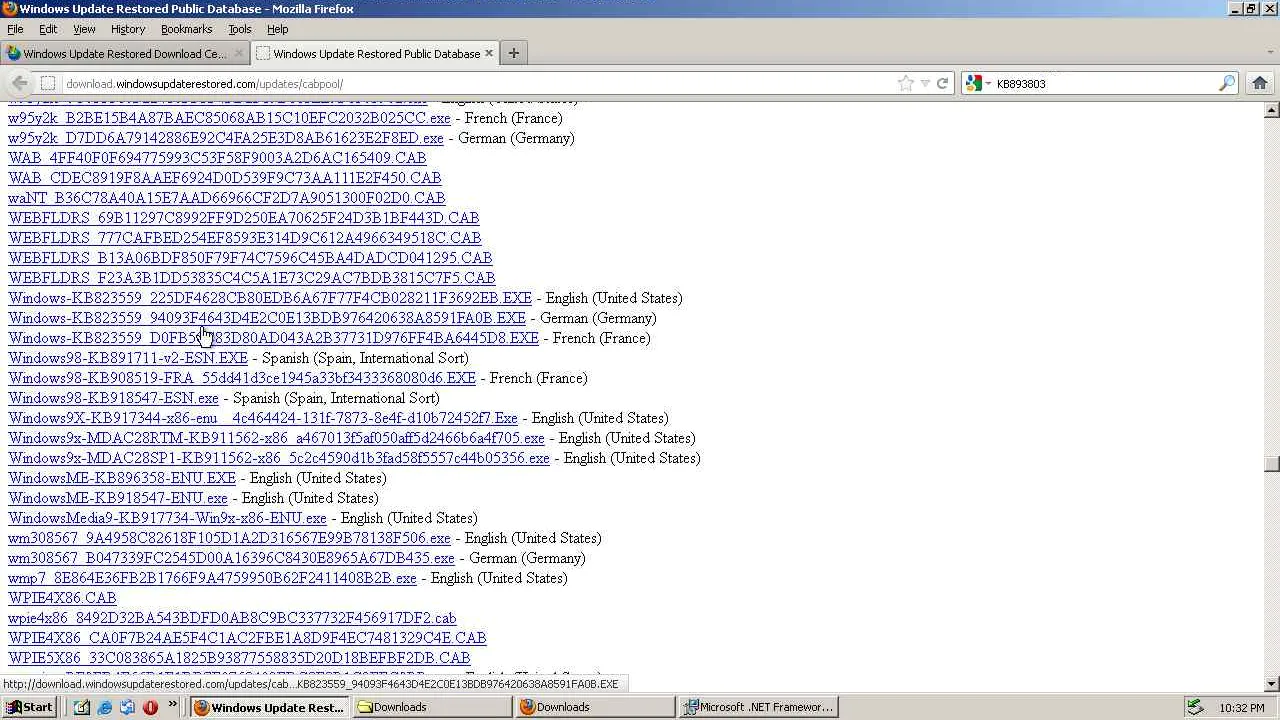Download Windows-KB823559_225DF4628 English EXE
This screenshot has height=720, width=1280.
(x=270, y=298)
